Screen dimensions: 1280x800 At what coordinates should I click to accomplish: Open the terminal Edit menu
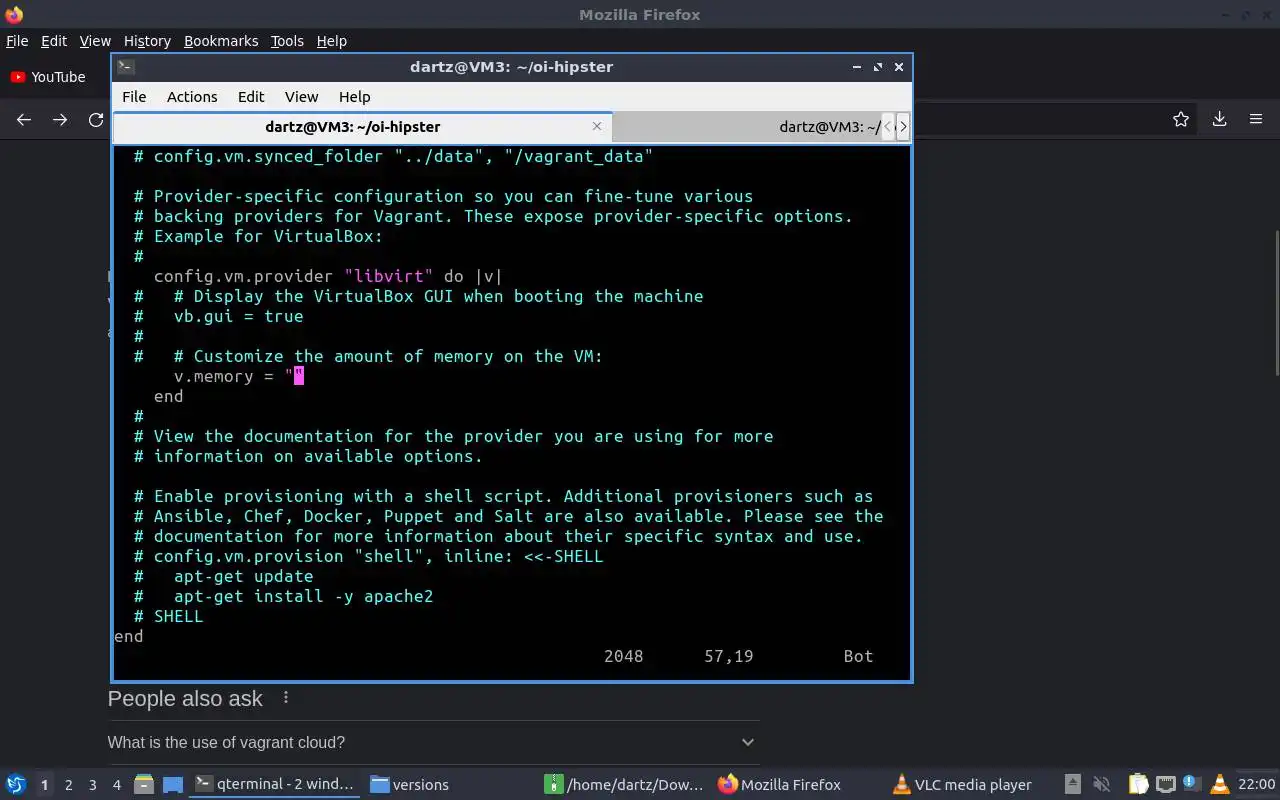pyautogui.click(x=251, y=97)
